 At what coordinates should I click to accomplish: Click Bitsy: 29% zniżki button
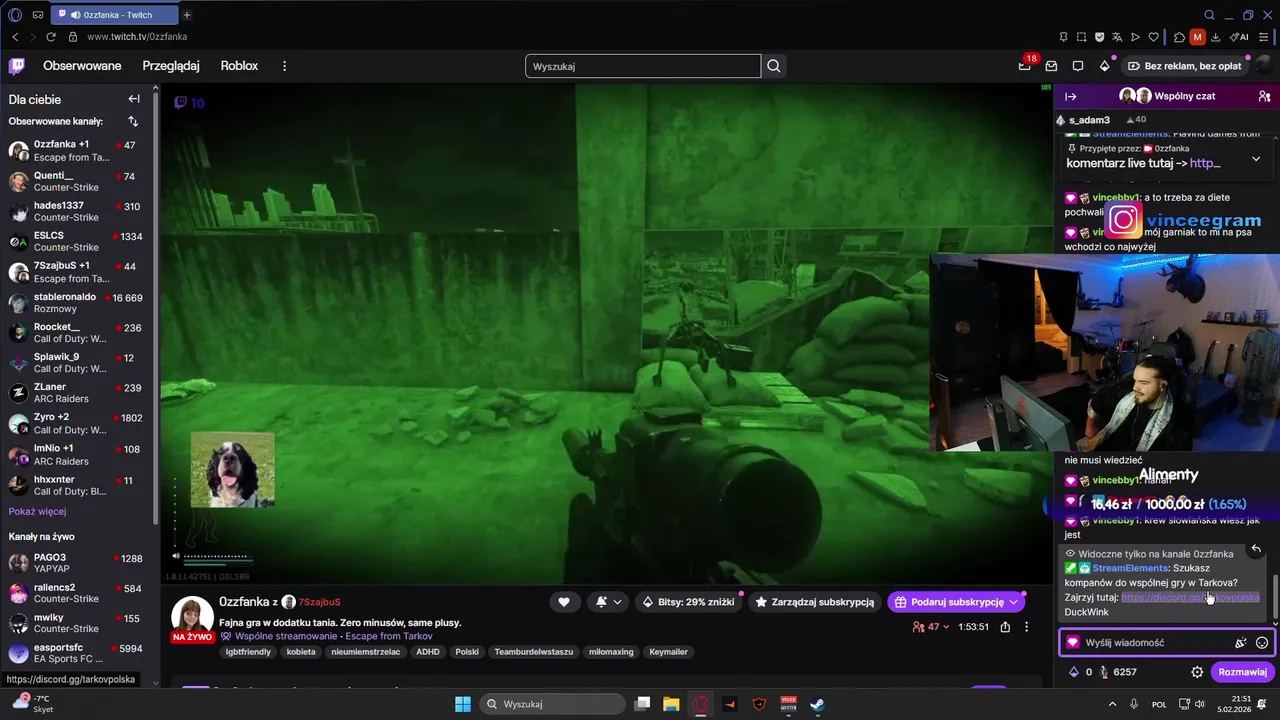pyautogui.click(x=690, y=602)
